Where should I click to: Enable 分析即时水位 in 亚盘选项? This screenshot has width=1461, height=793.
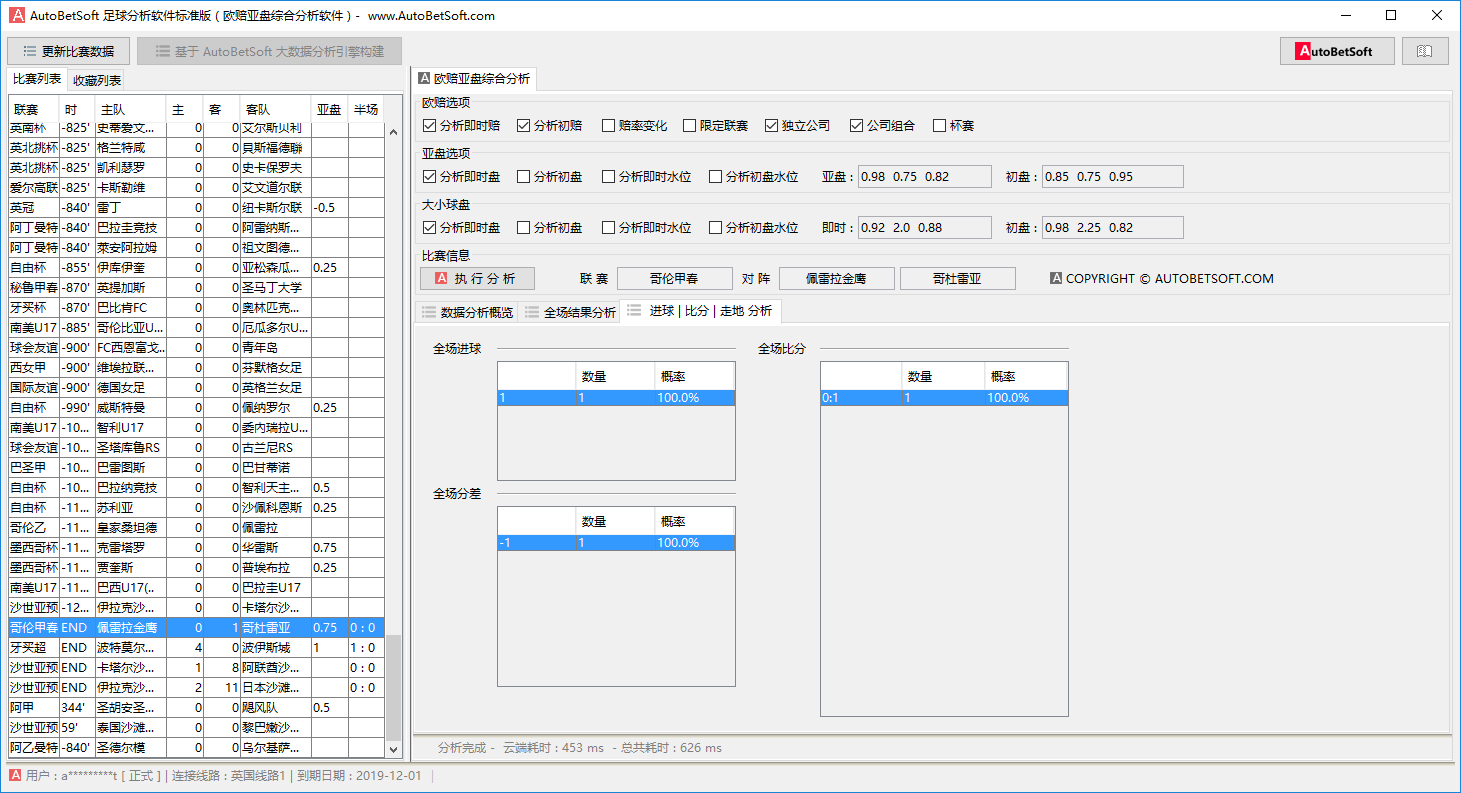[x=646, y=177]
